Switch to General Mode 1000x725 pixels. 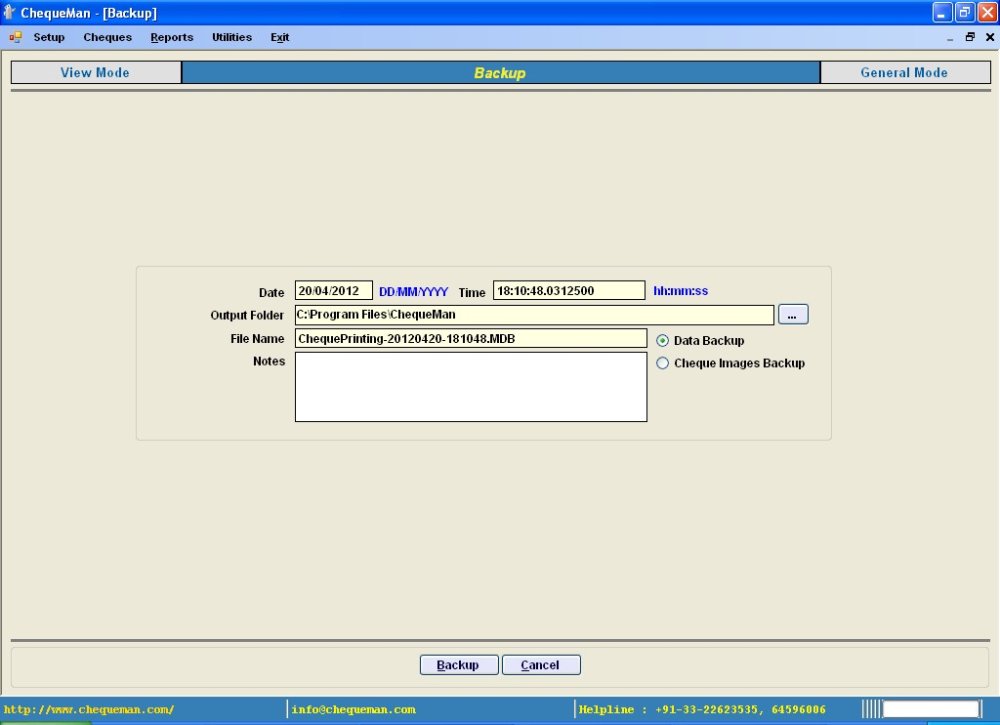(904, 73)
